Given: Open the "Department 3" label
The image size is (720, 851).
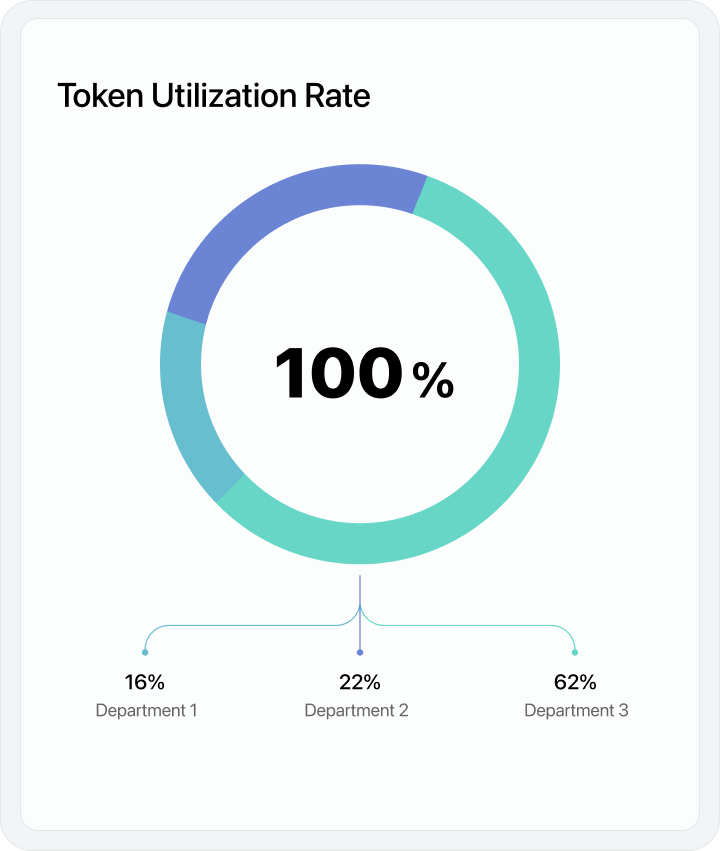Looking at the screenshot, I should click(576, 711).
